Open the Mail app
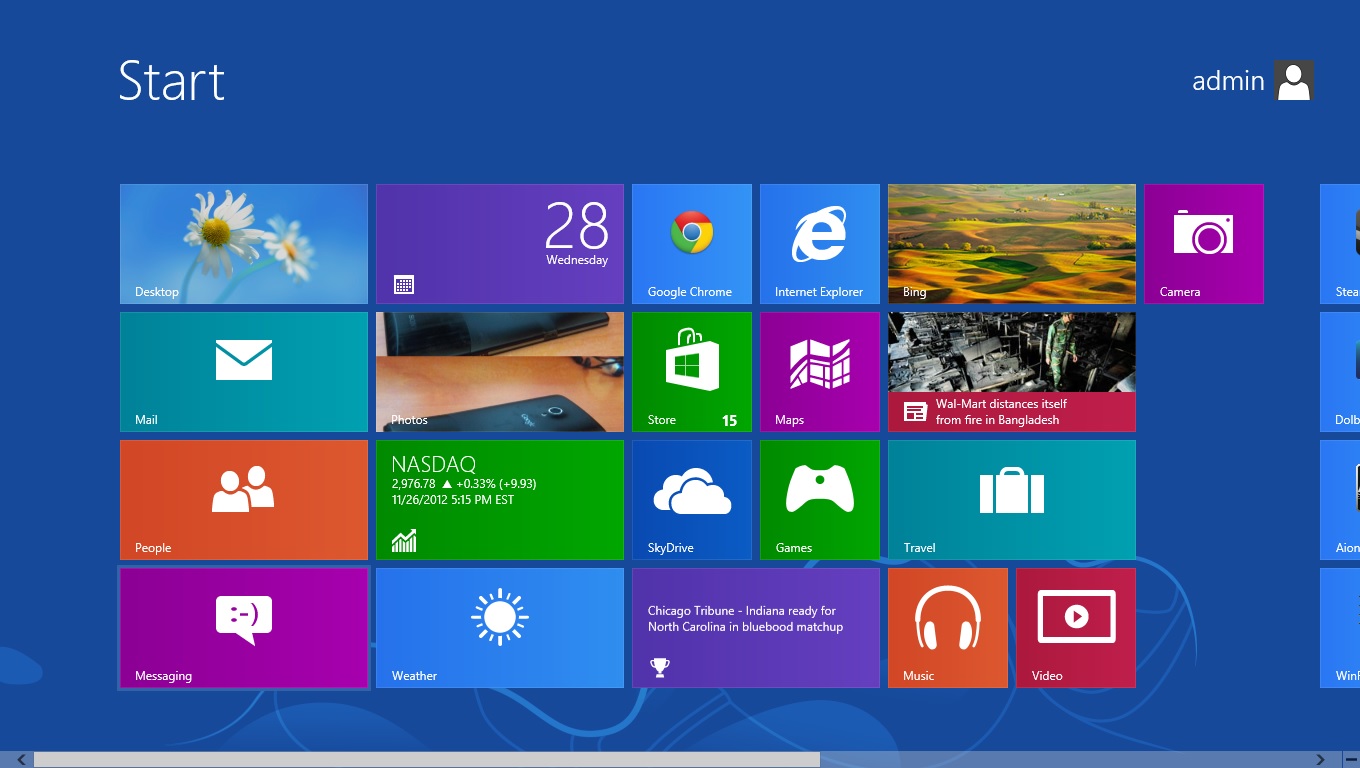Screen dimensions: 1360x768 pos(243,371)
